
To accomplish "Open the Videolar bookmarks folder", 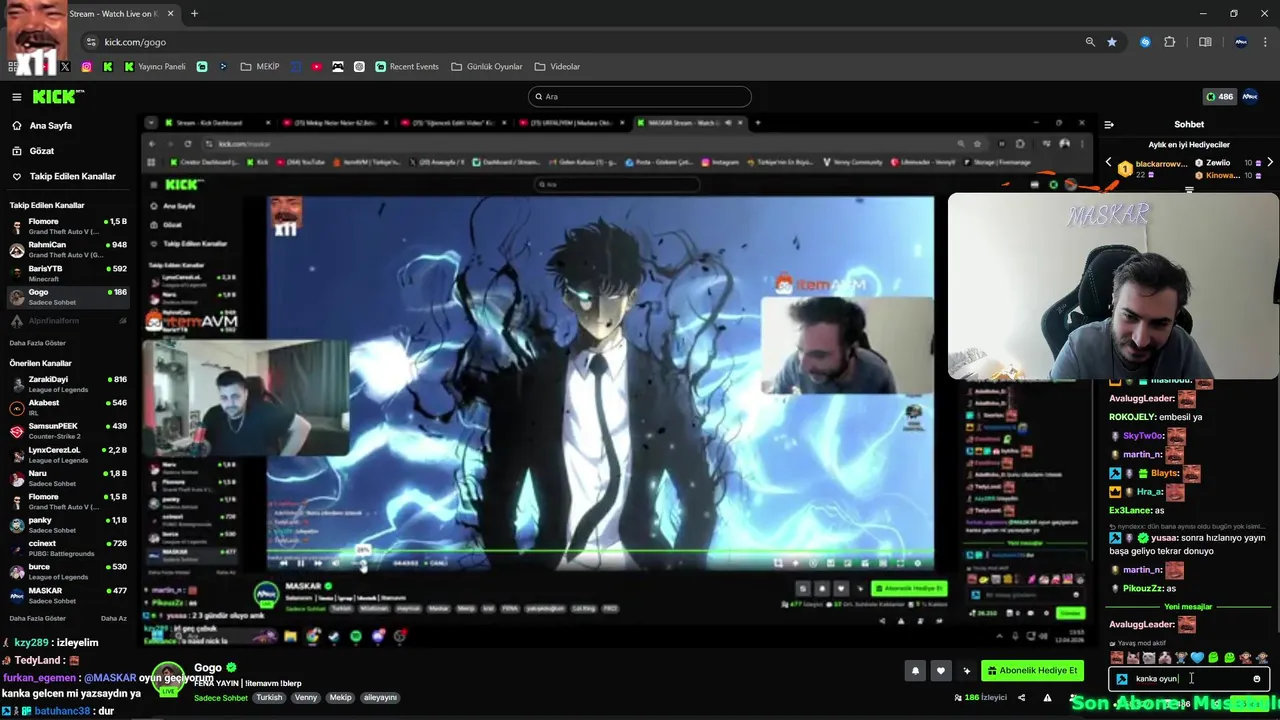I will pyautogui.click(x=557, y=67).
